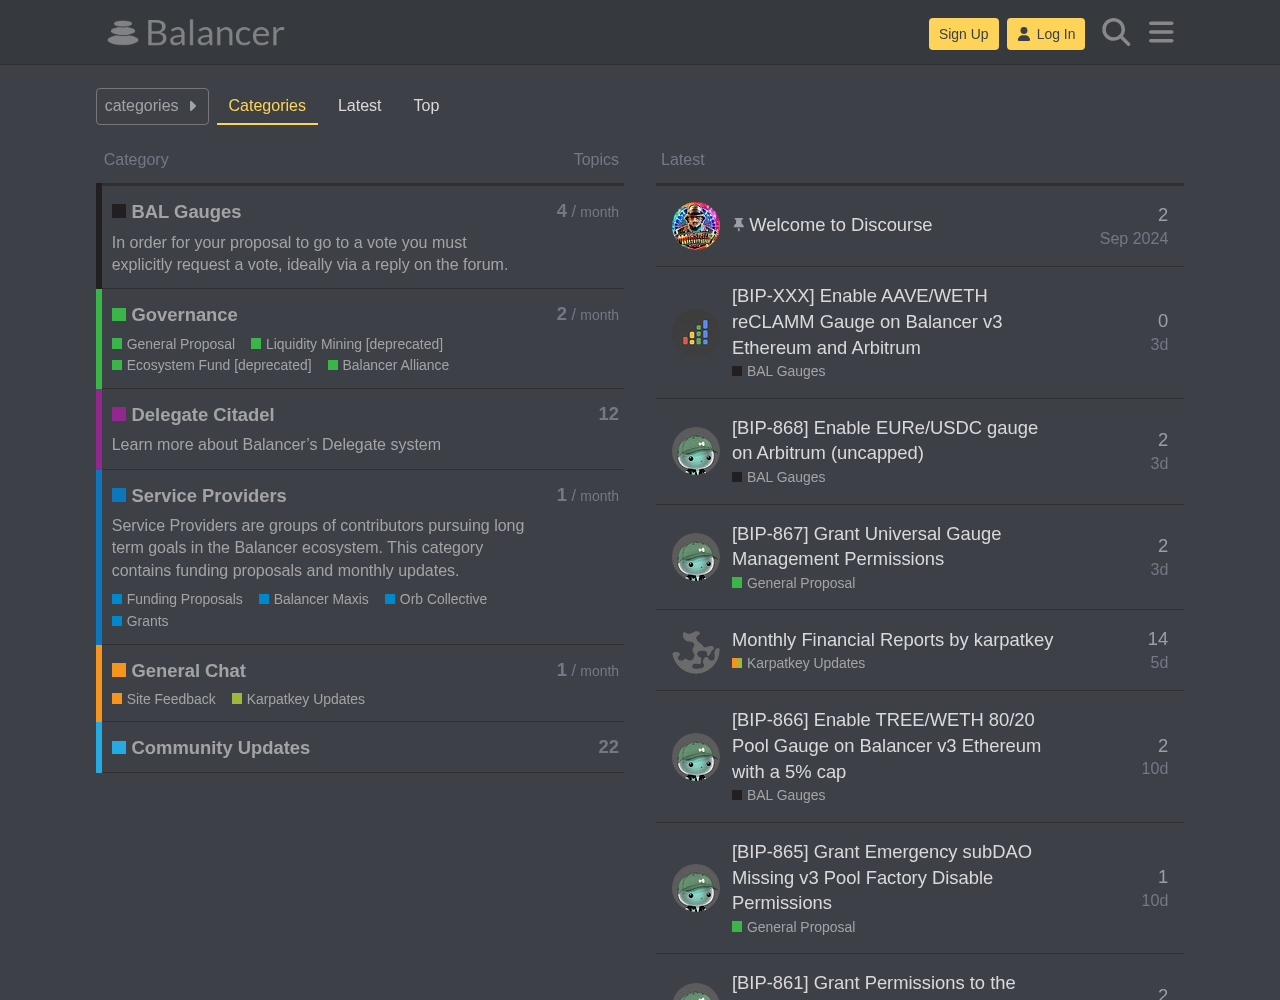The width and height of the screenshot is (1280, 1000).
Task: Click BAL Gauges tag under BIP-868 topic
Action: point(779,477)
